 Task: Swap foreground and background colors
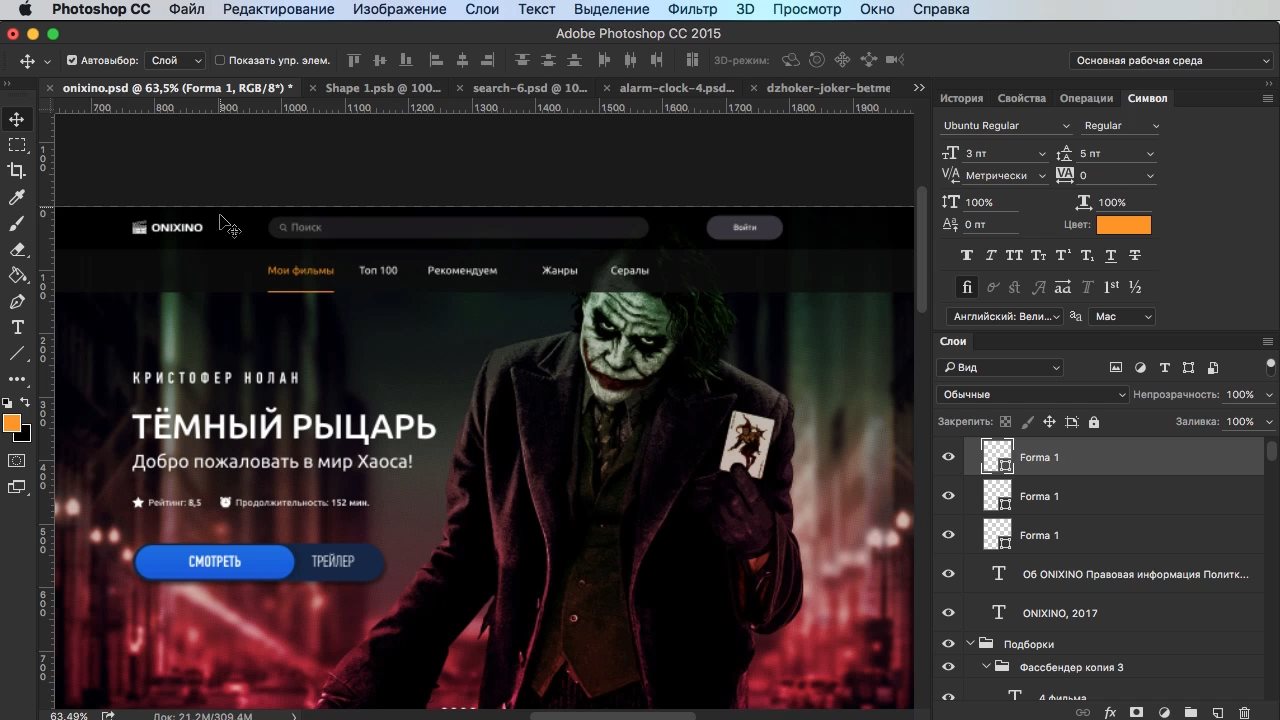[26, 403]
